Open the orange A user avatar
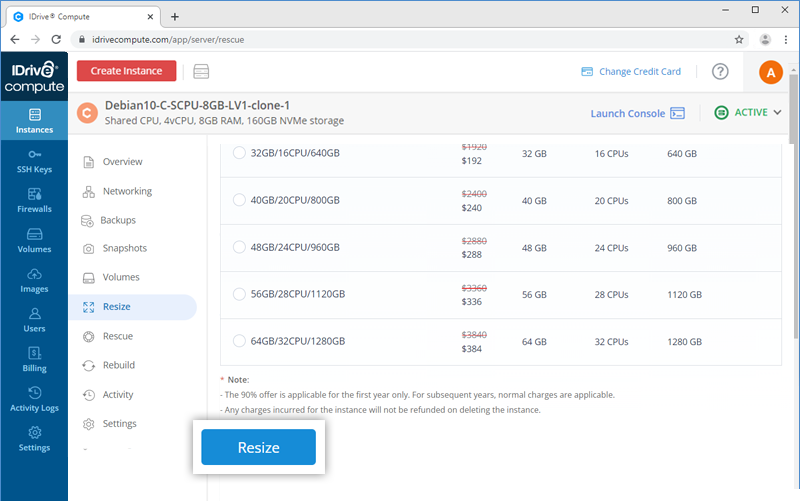 (770, 72)
